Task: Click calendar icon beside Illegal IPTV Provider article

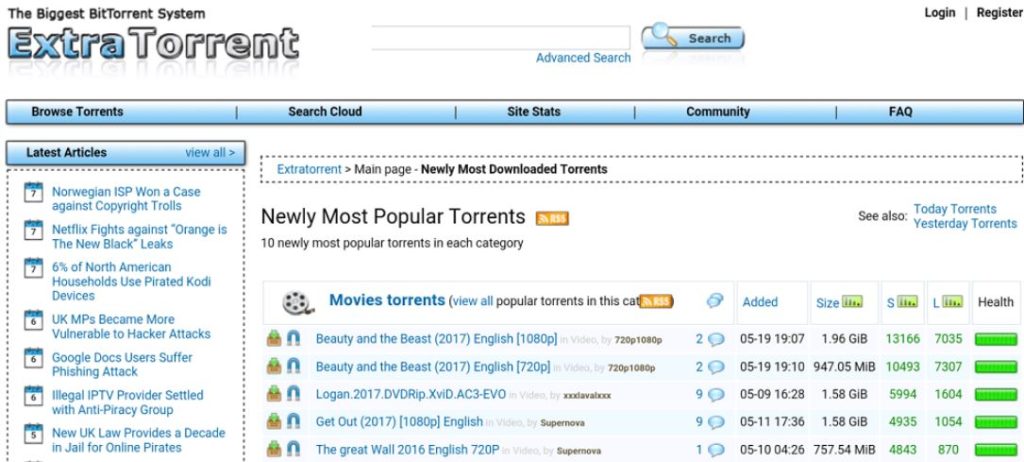Action: (33, 395)
